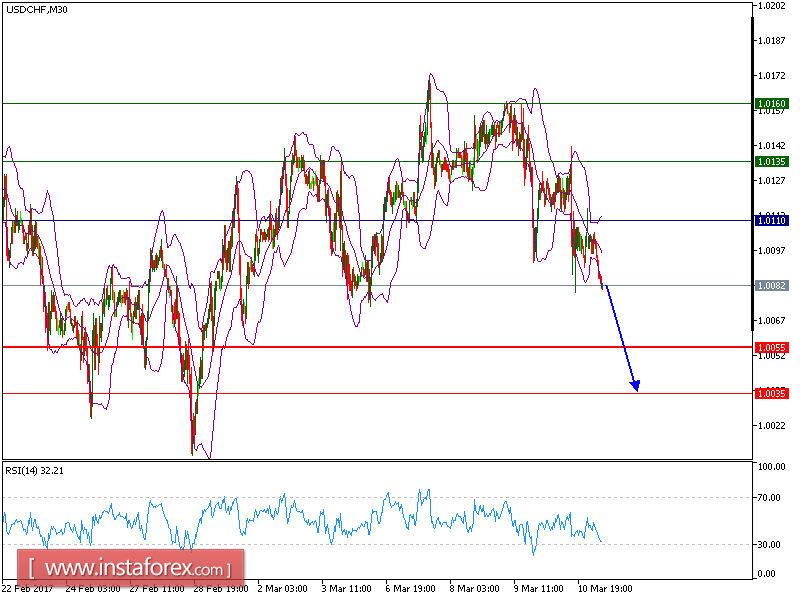Click the 1.0097 price axis value
800x600 pixels.
tap(771, 251)
